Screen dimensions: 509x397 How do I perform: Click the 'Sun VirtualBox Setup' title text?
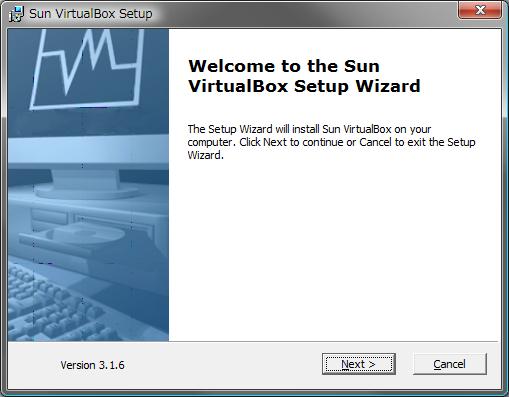(91, 14)
